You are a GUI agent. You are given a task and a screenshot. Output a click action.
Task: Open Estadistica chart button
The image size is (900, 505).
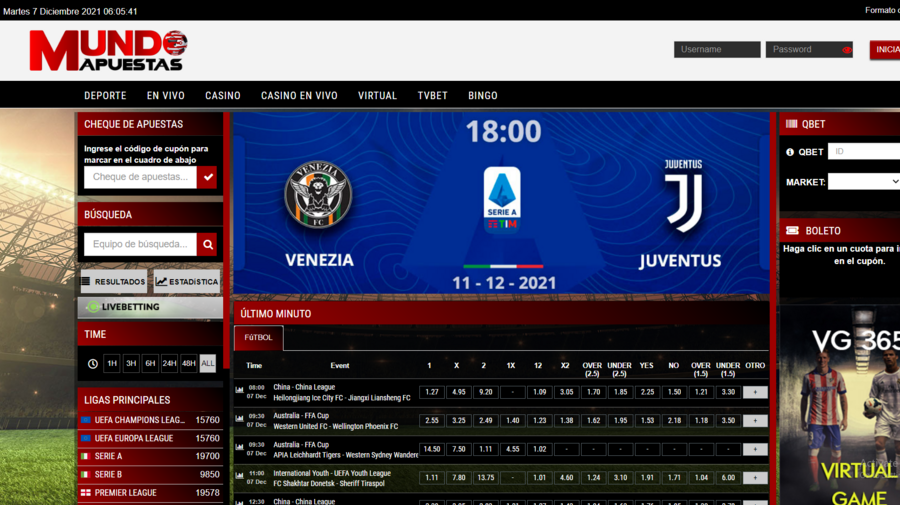tap(187, 282)
